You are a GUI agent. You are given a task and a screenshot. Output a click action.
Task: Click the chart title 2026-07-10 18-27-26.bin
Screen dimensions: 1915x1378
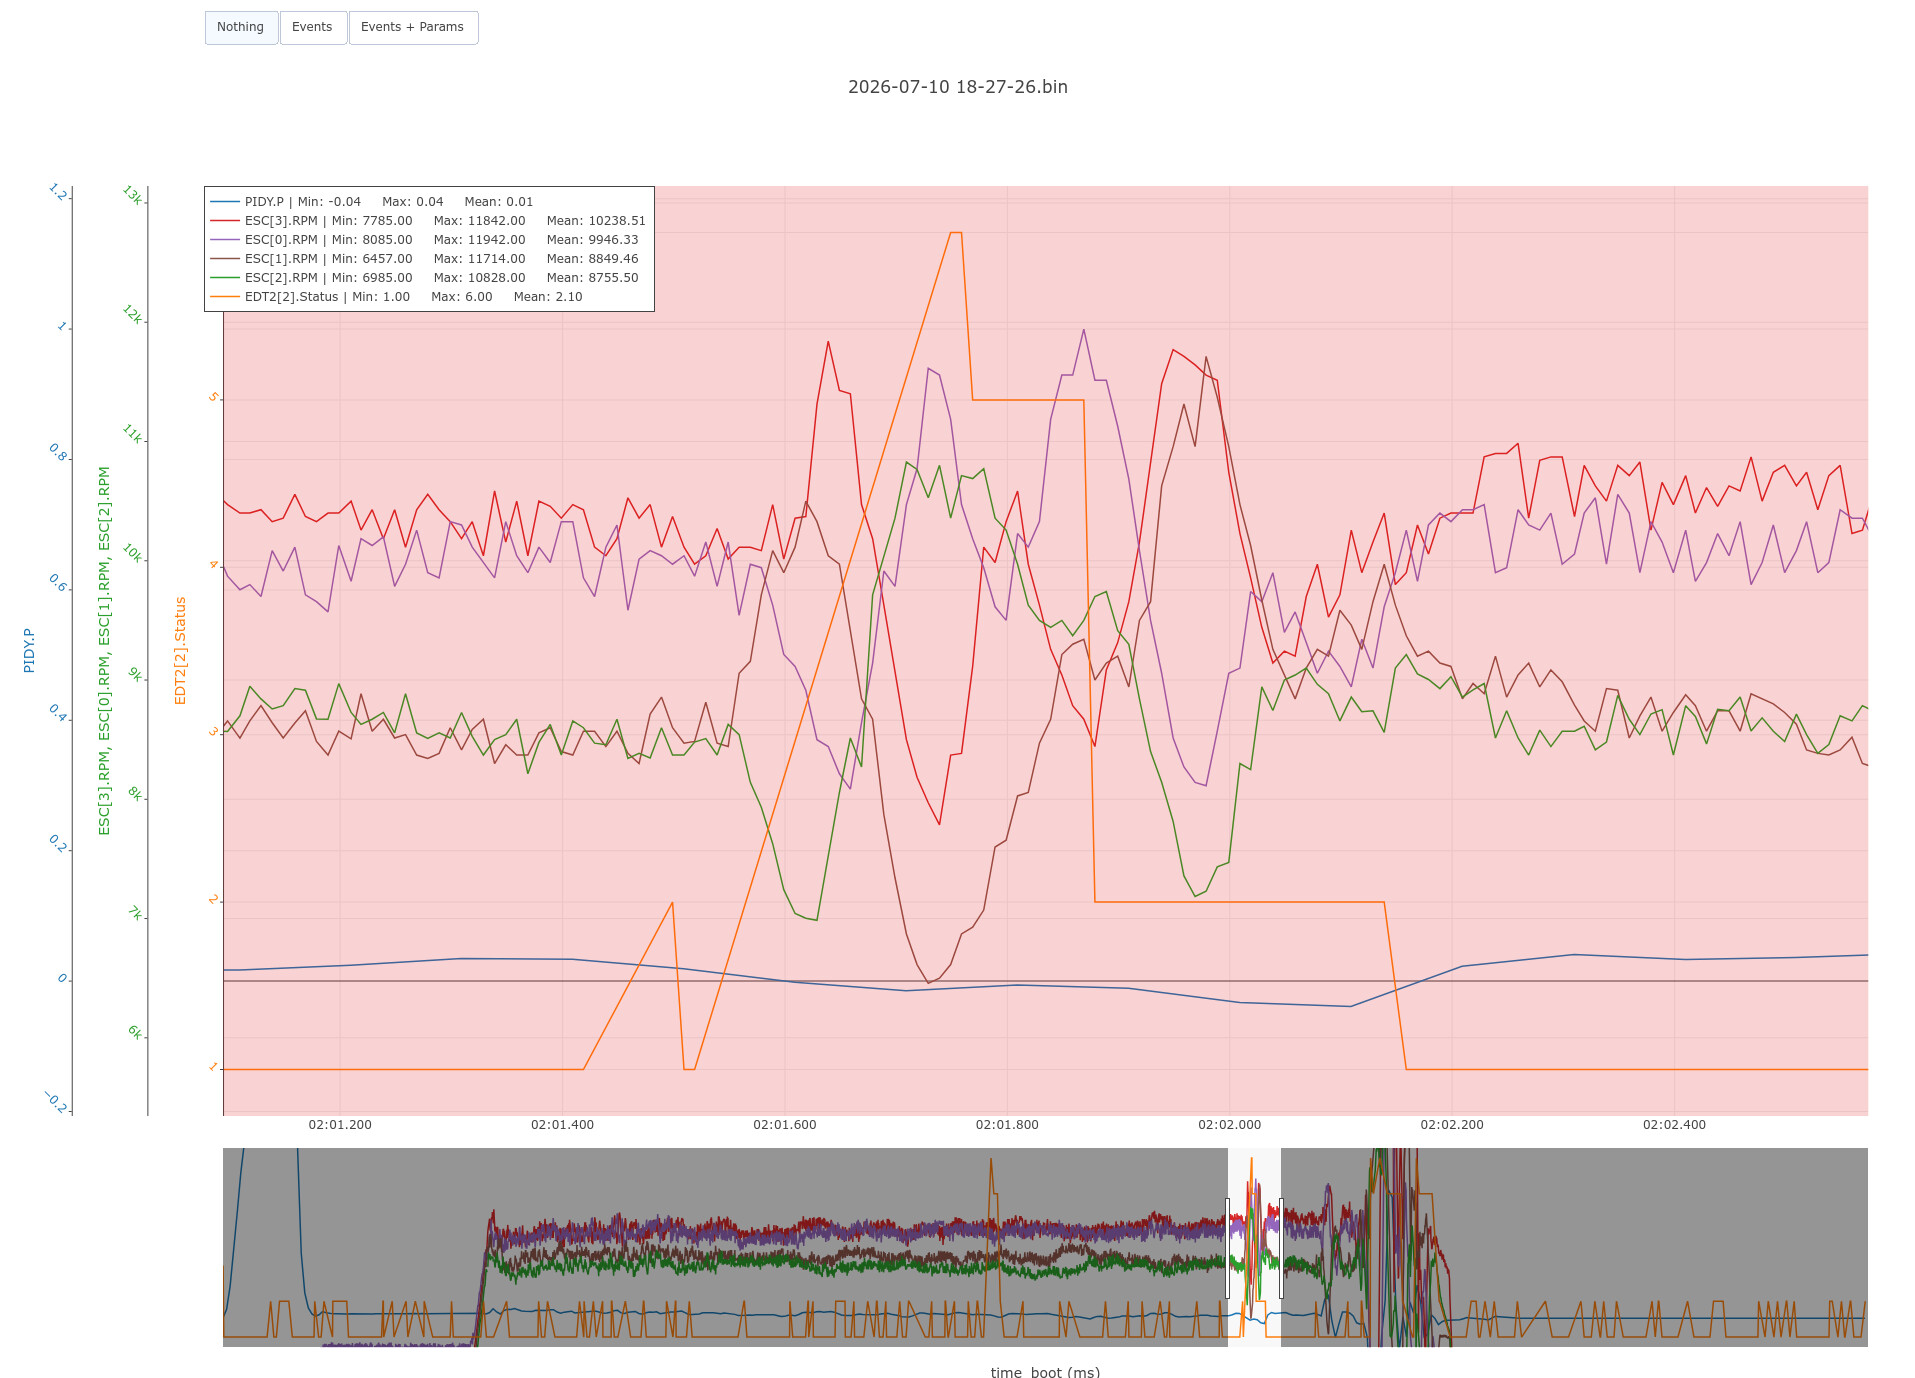[x=958, y=87]
